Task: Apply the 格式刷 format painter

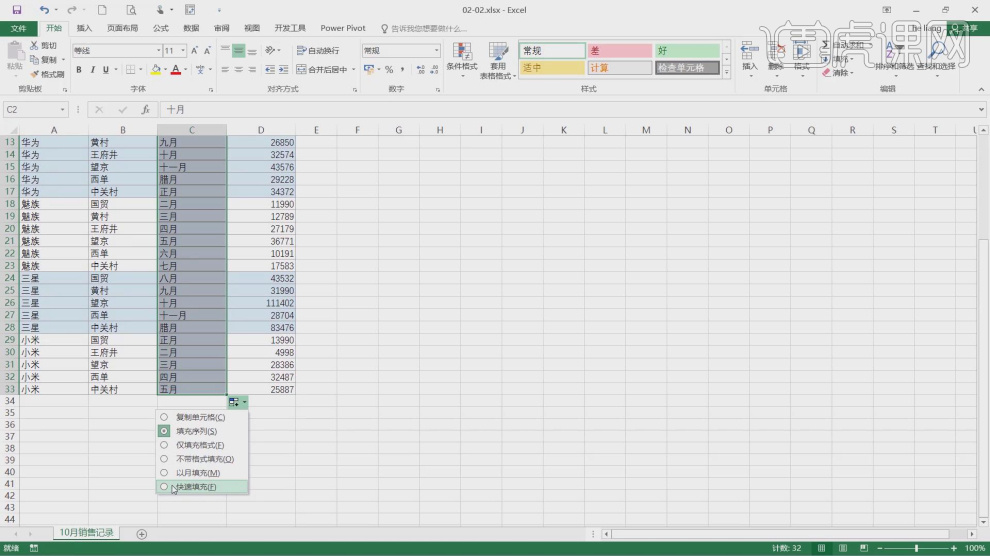Action: pos(47,74)
